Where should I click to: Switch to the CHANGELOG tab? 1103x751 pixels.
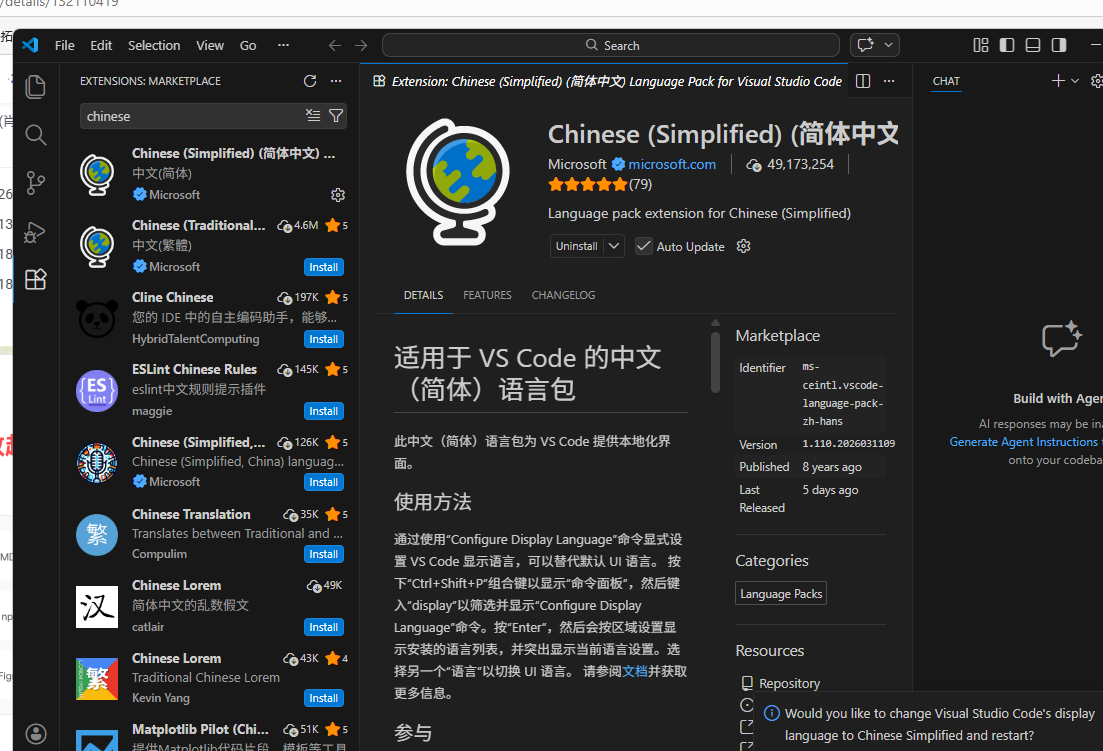click(563, 295)
